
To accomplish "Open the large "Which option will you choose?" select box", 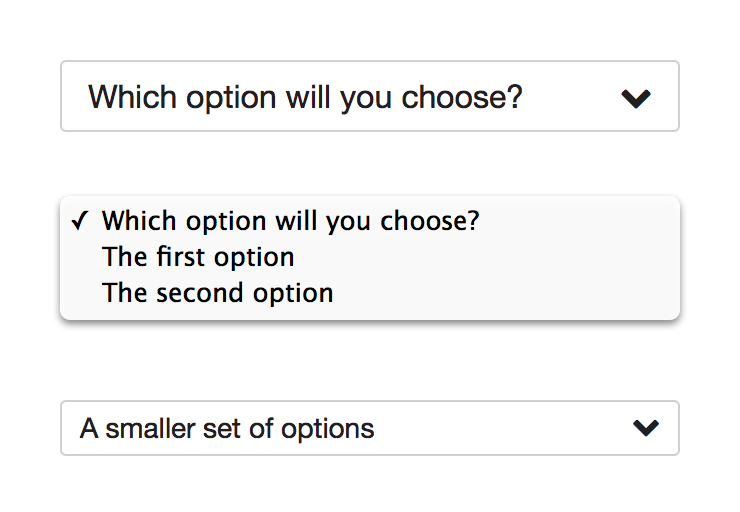I will [x=369, y=96].
